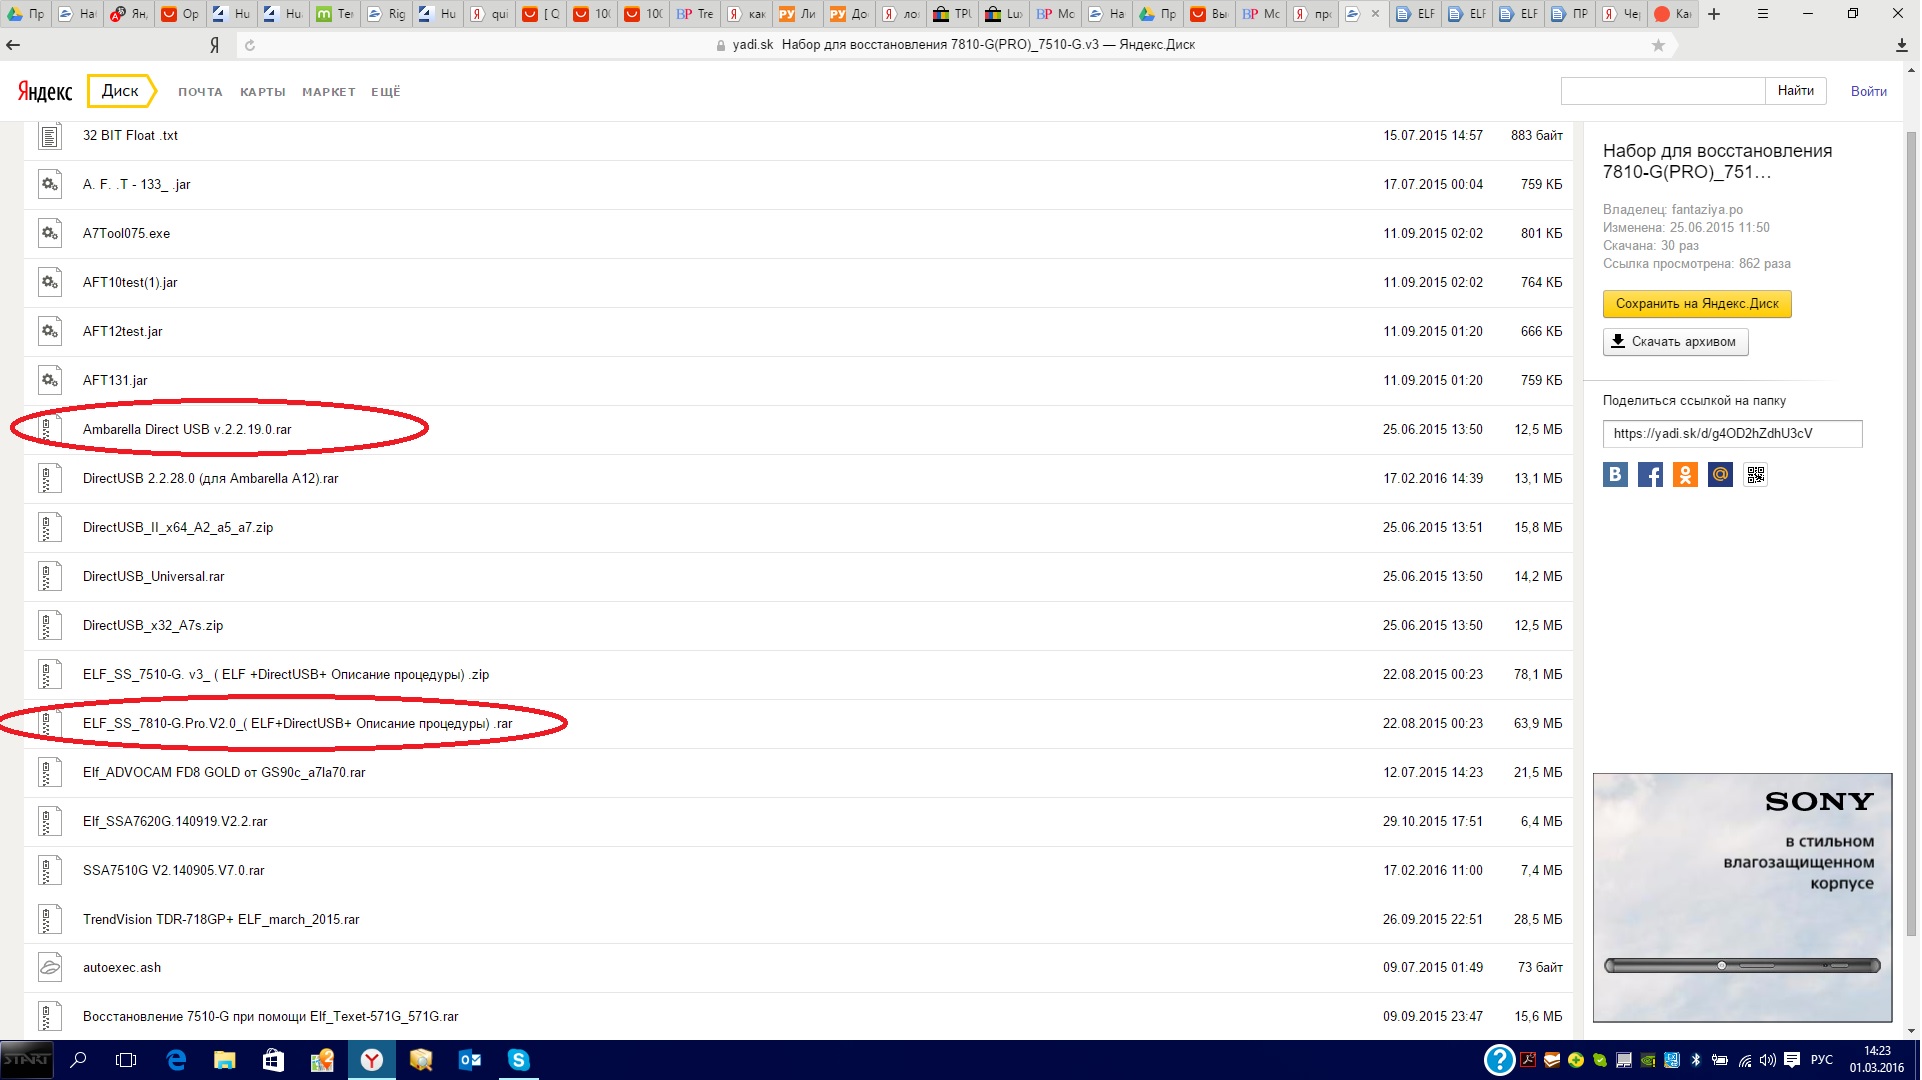The height and width of the screenshot is (1080, 1922).
Task: Click the browser bookmark star icon
Action: (x=1658, y=45)
